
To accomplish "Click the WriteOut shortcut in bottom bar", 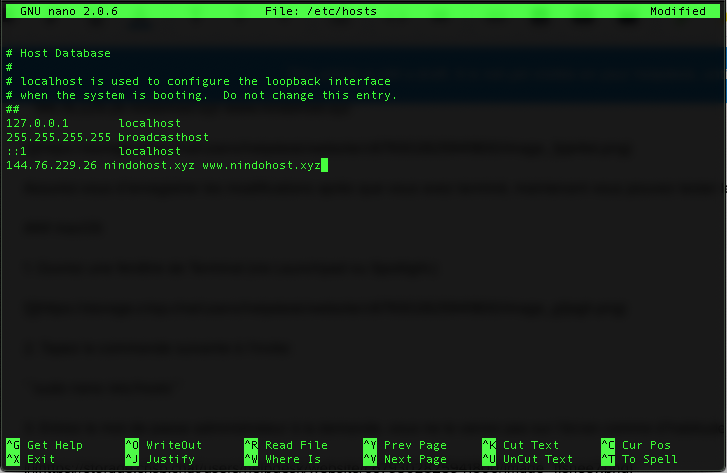I will (174, 445).
